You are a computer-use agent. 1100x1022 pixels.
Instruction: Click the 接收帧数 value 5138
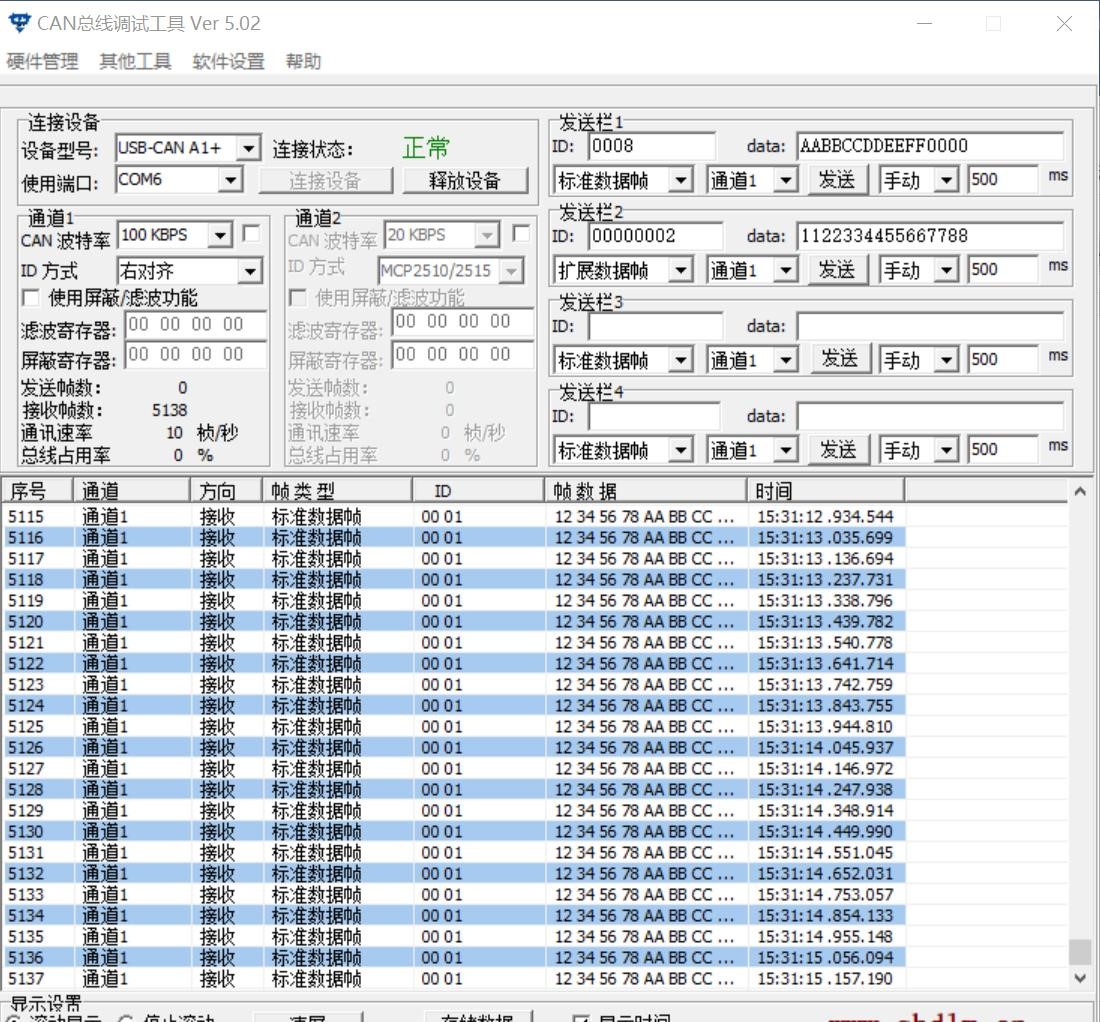[x=170, y=410]
